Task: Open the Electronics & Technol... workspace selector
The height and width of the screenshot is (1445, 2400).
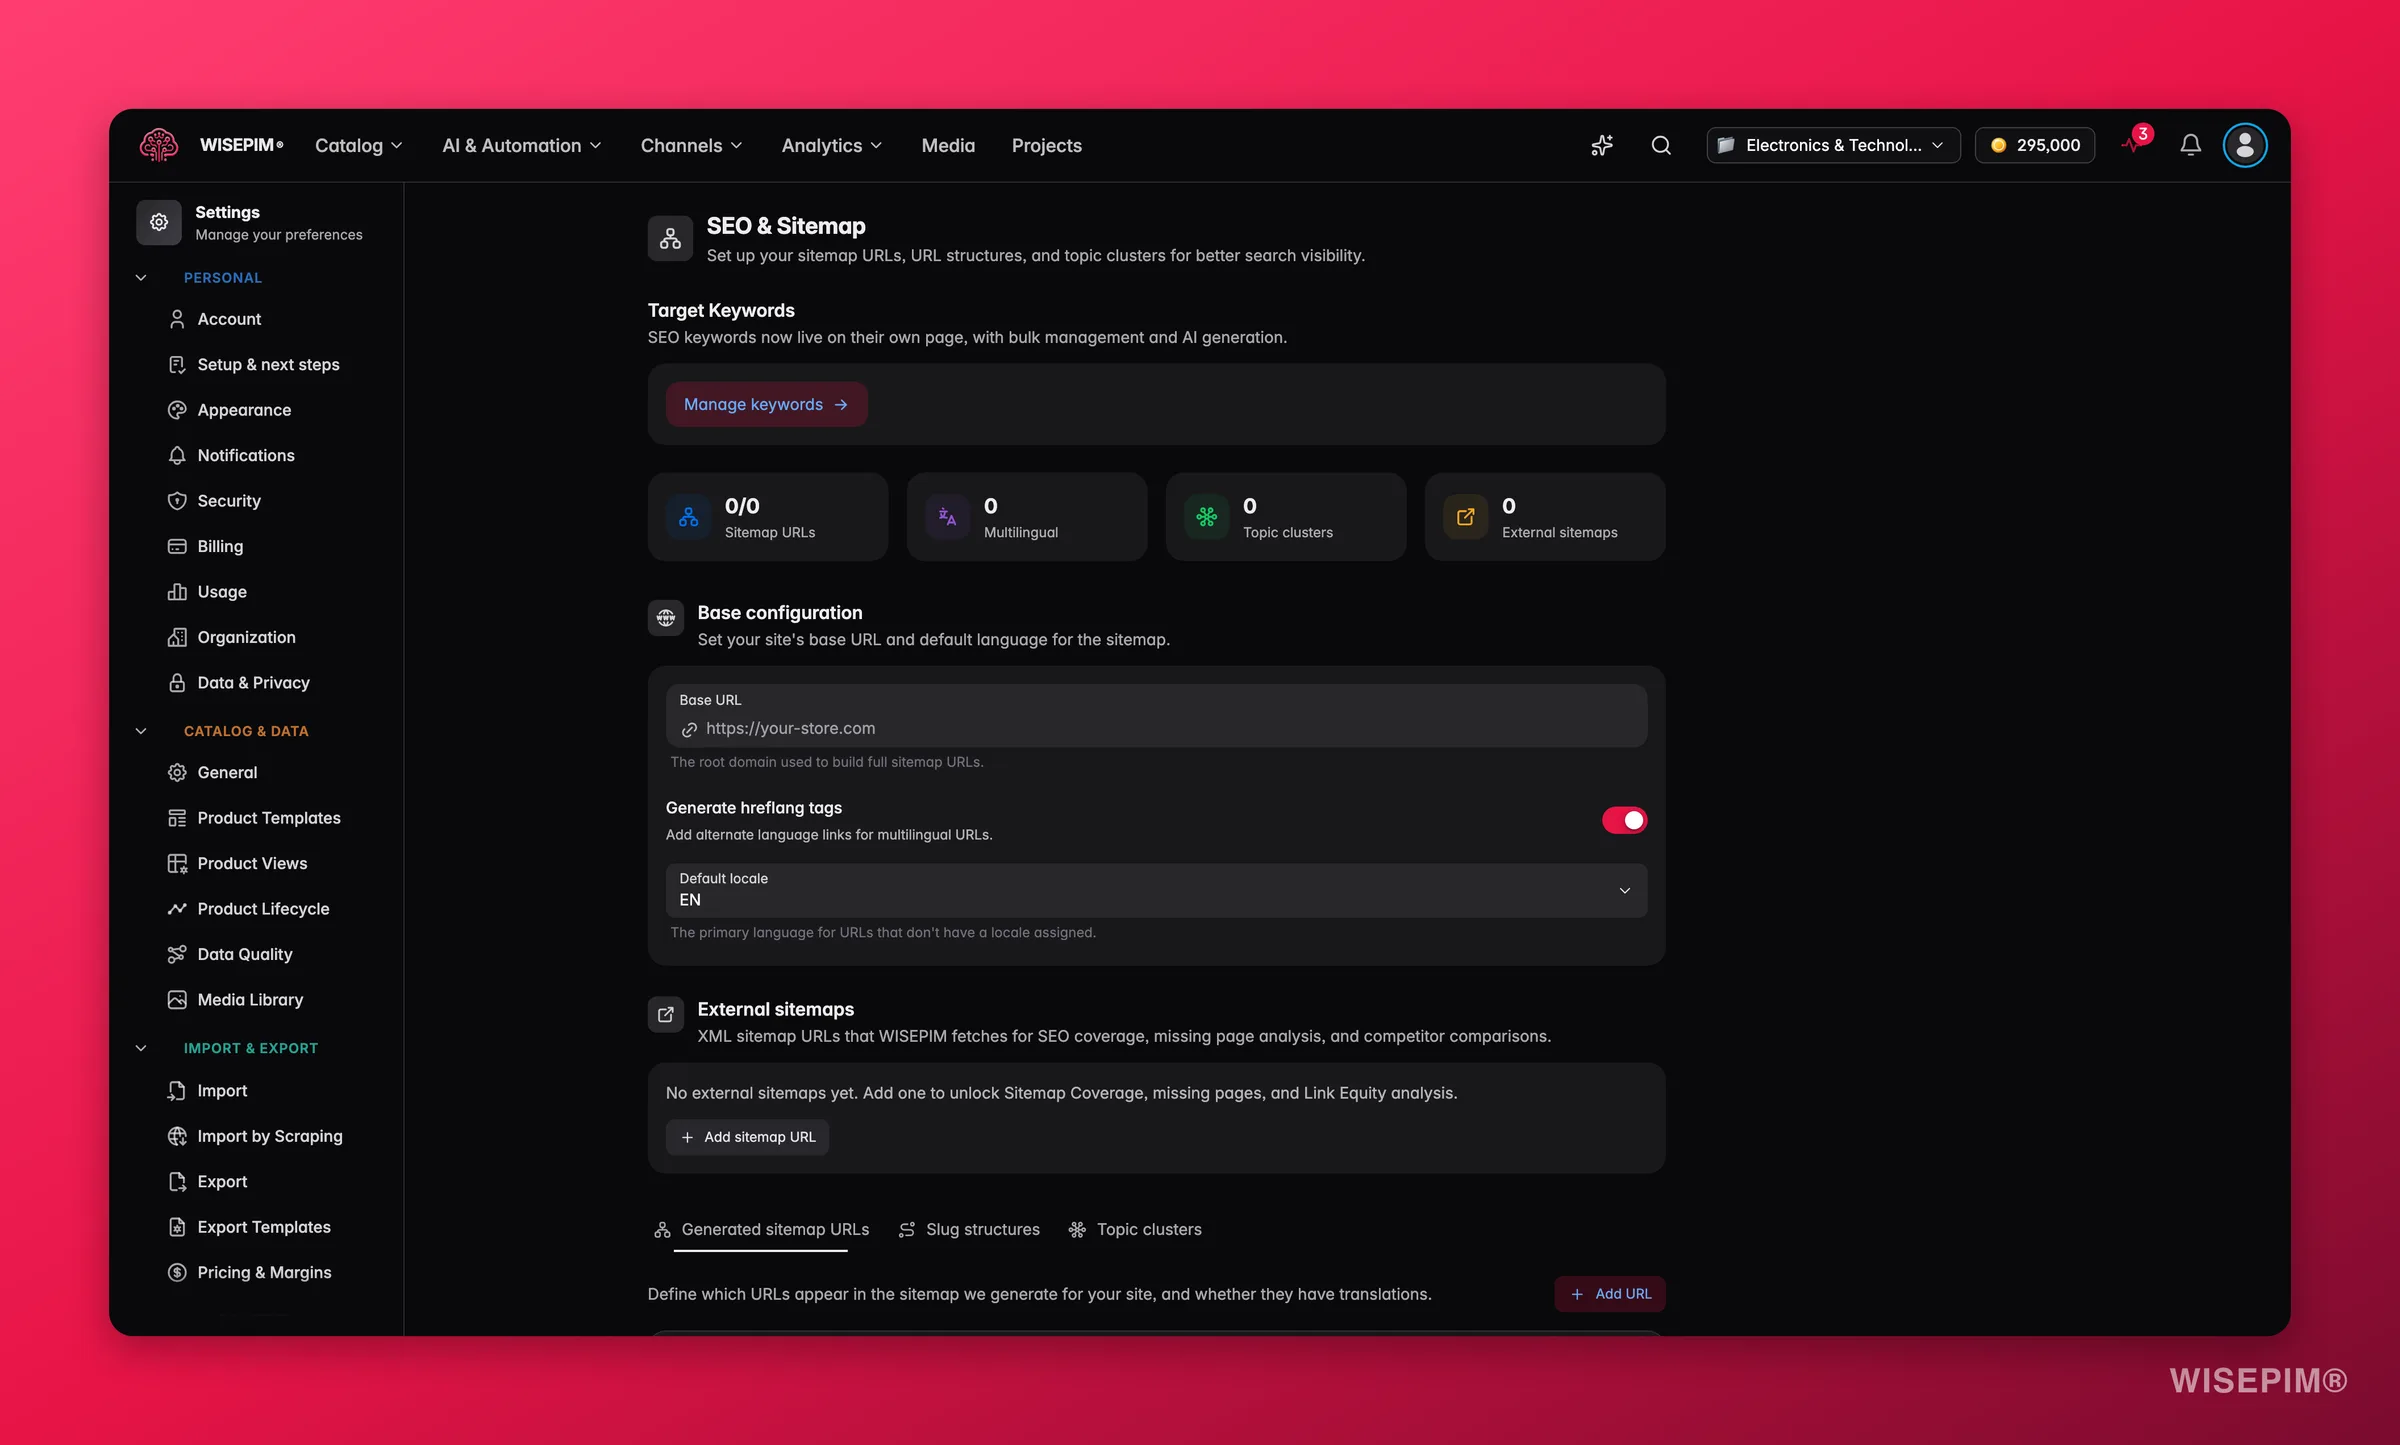Action: 1833,145
